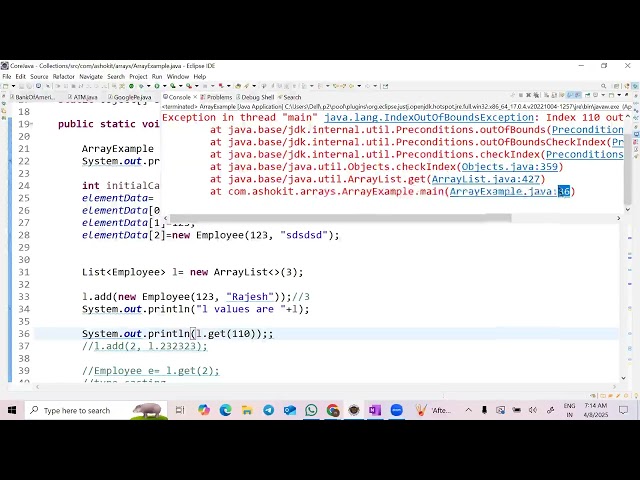Image resolution: width=640 pixels, height=480 pixels.
Task: Open the GooglePe.java editor tab
Action: pos(130,97)
